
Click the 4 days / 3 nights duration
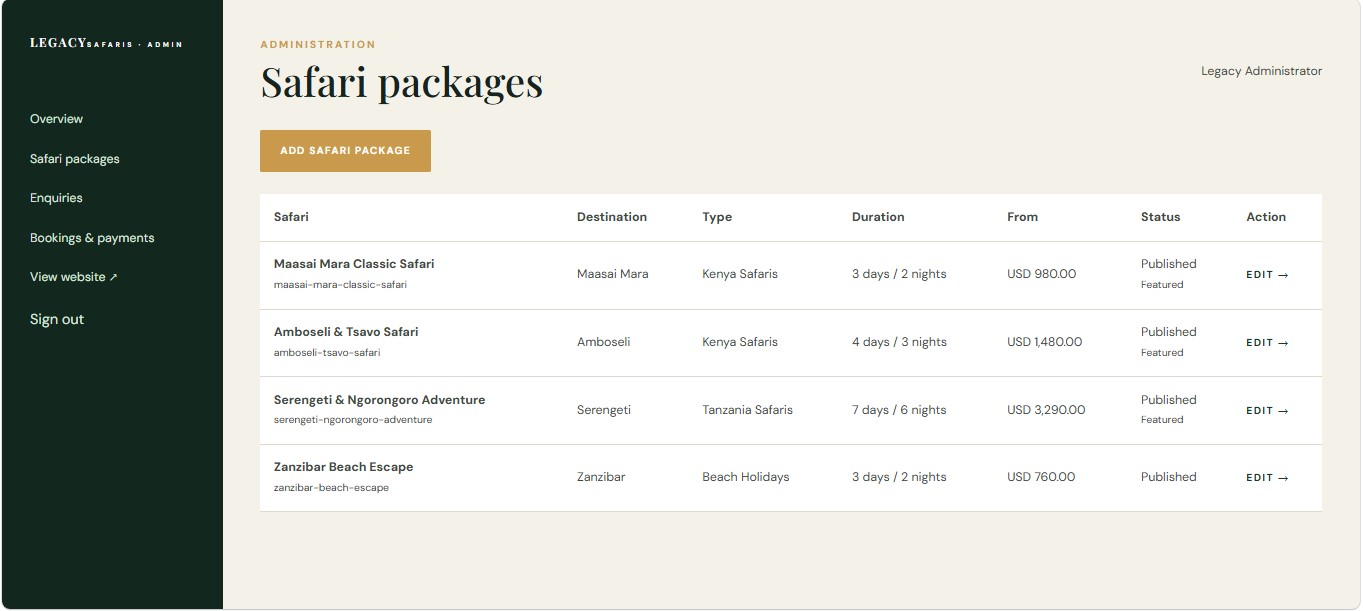pos(899,342)
